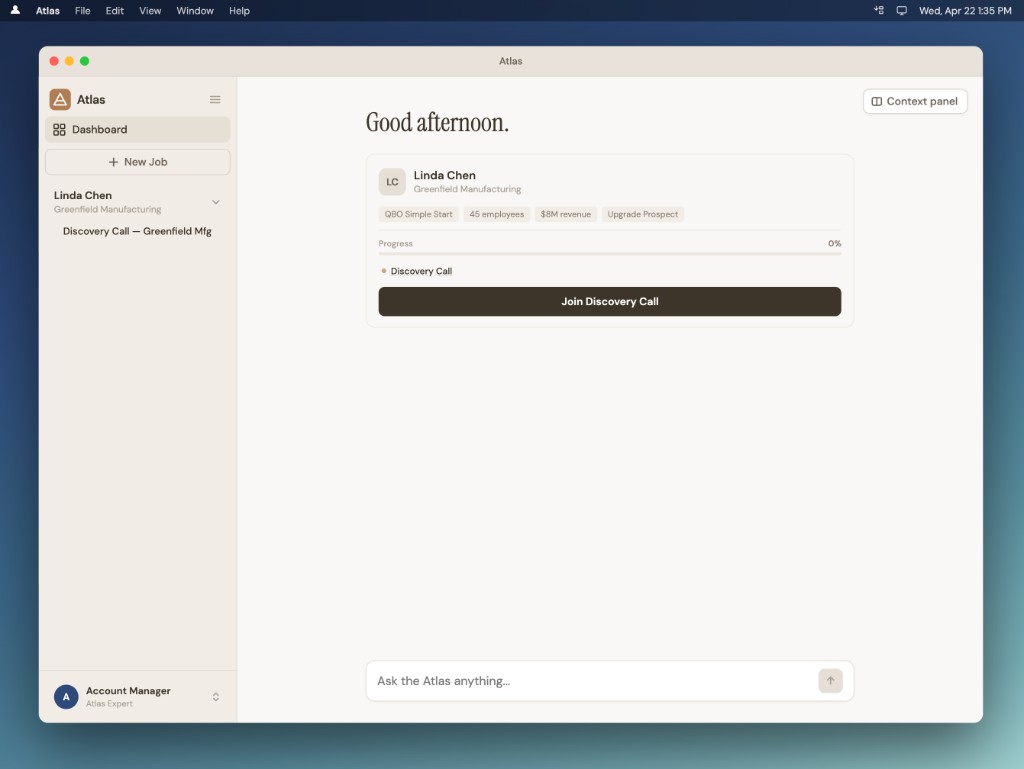Click the screen mirroring display icon in menu bar
The image size is (1024, 769).
(x=901, y=10)
